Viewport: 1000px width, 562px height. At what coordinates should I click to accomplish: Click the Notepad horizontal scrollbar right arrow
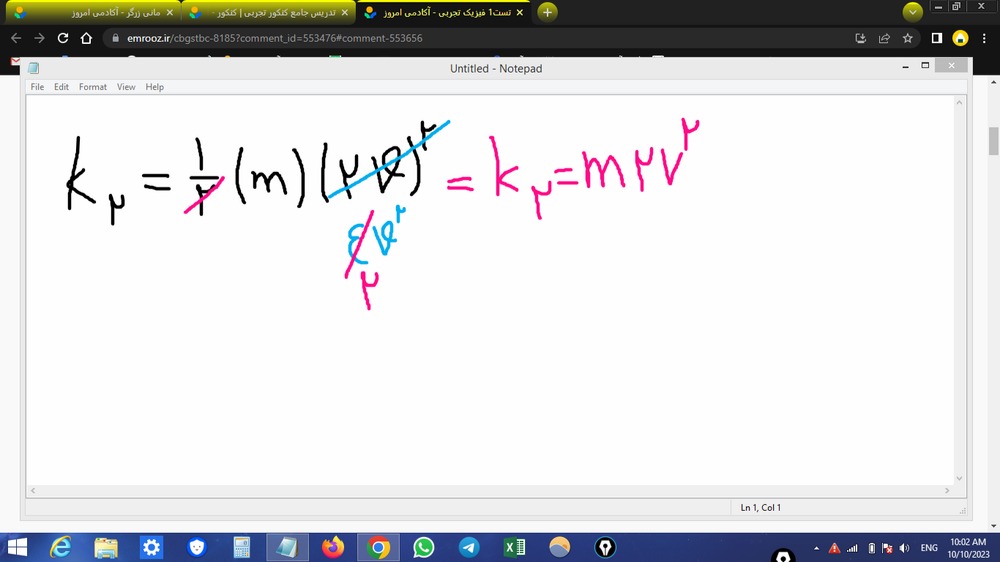[x=946, y=491]
